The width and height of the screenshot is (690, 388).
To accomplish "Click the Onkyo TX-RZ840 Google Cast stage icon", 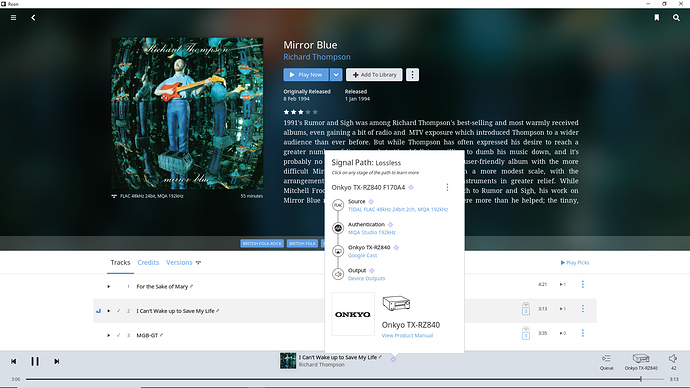I will (x=338, y=251).
